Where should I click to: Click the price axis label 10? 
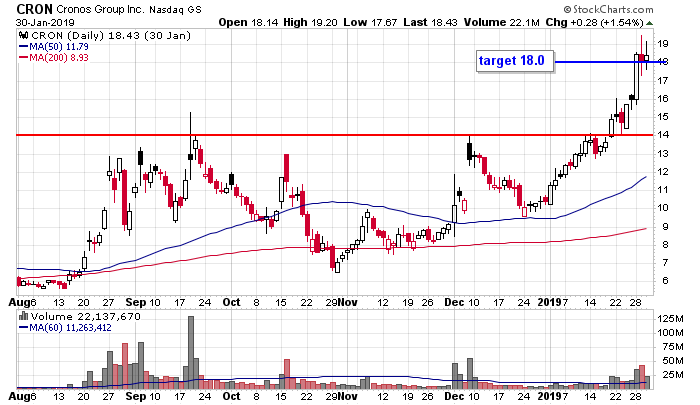point(662,208)
